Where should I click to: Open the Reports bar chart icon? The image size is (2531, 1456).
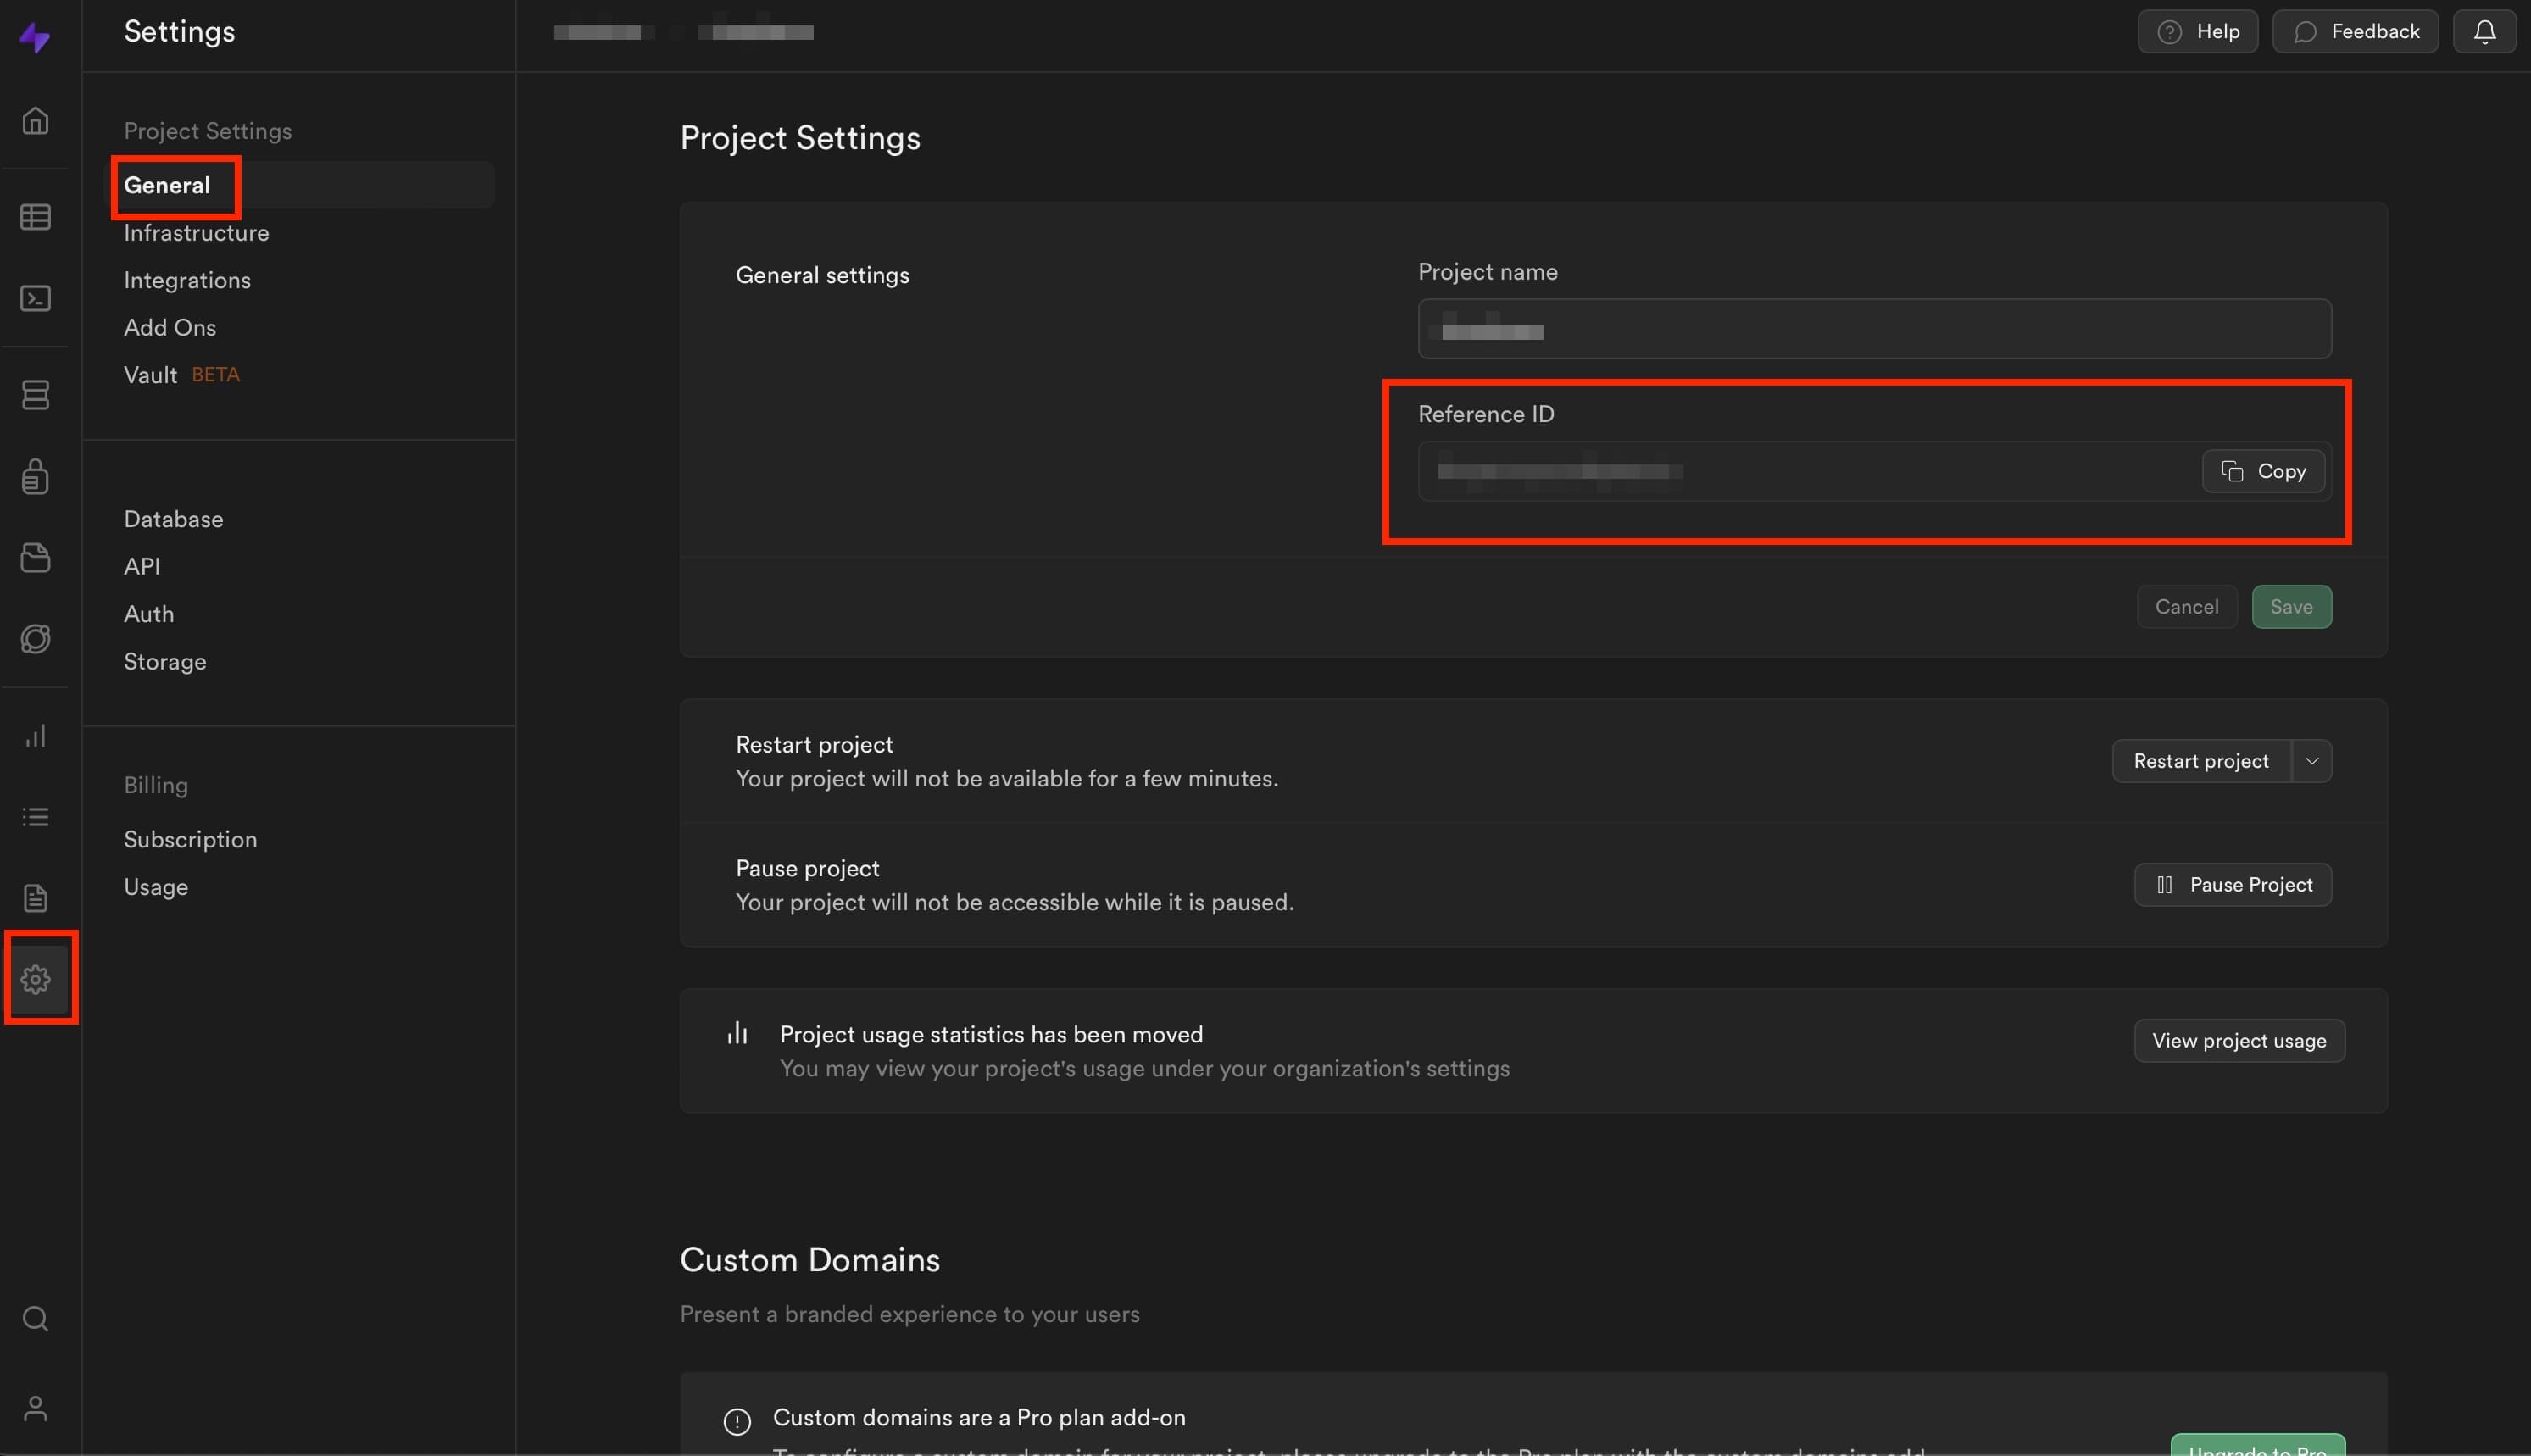(36, 736)
